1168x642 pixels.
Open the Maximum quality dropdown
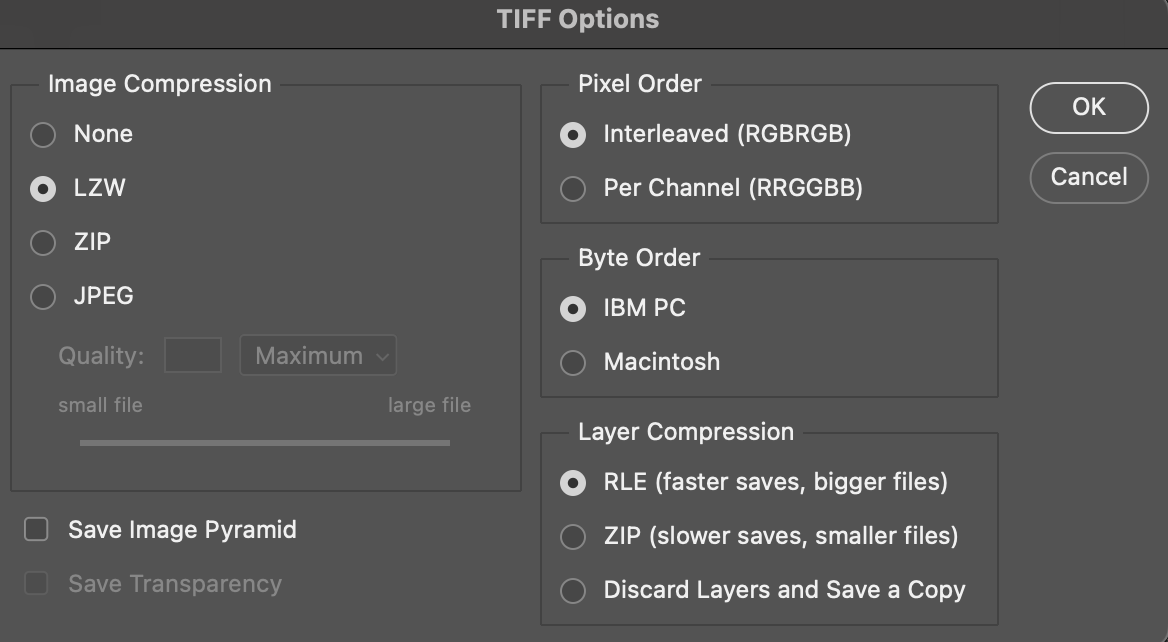point(317,355)
